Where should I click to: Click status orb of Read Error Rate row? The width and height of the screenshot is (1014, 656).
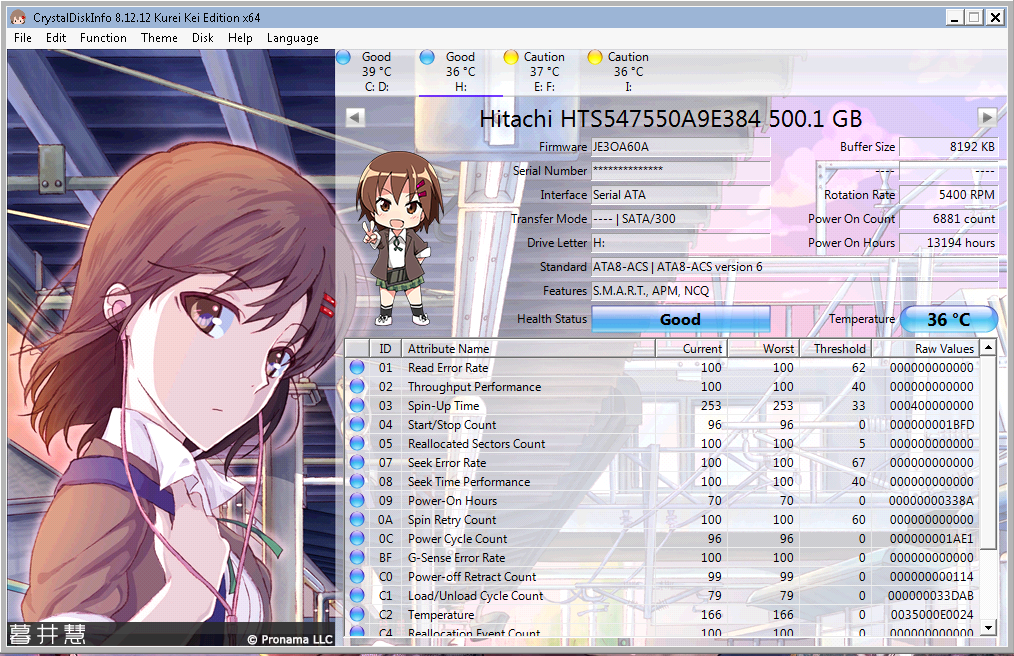(x=357, y=367)
